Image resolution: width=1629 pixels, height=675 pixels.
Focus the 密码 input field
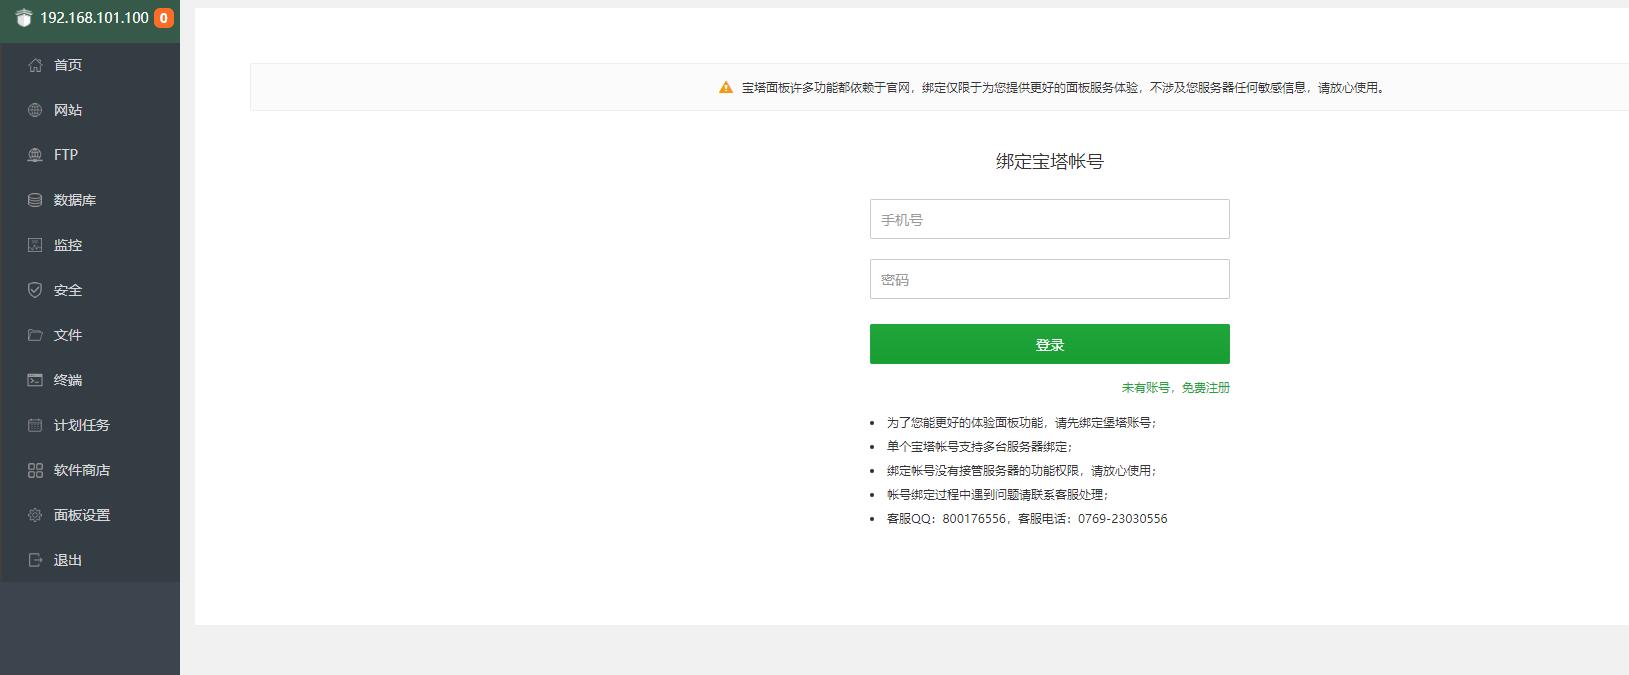(x=1050, y=279)
